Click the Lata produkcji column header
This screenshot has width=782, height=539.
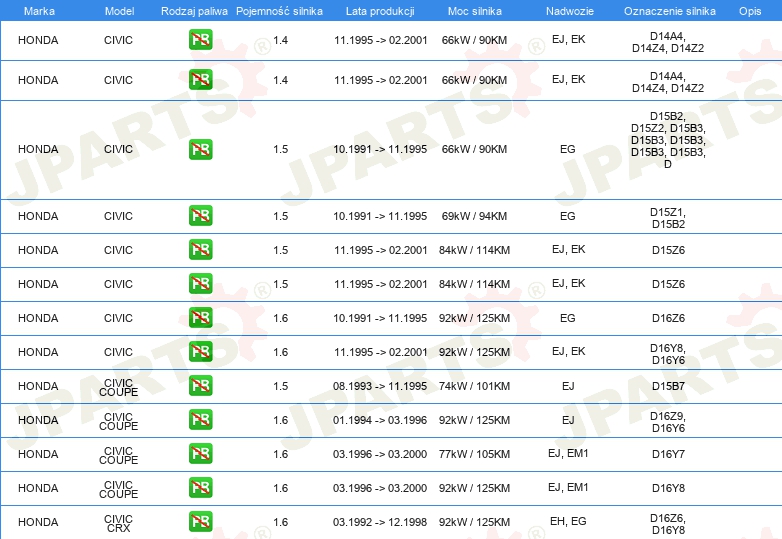380,11
